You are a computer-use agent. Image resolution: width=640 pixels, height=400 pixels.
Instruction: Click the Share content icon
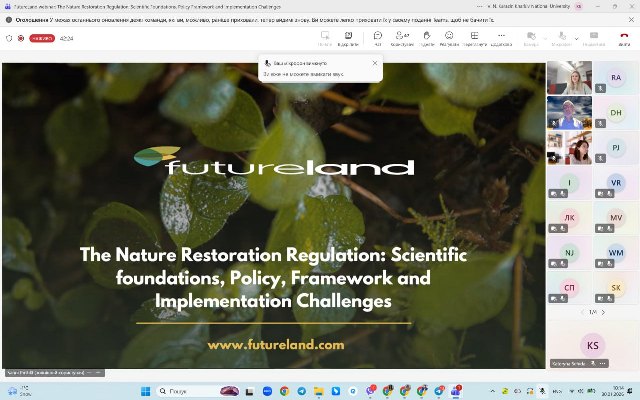click(593, 38)
